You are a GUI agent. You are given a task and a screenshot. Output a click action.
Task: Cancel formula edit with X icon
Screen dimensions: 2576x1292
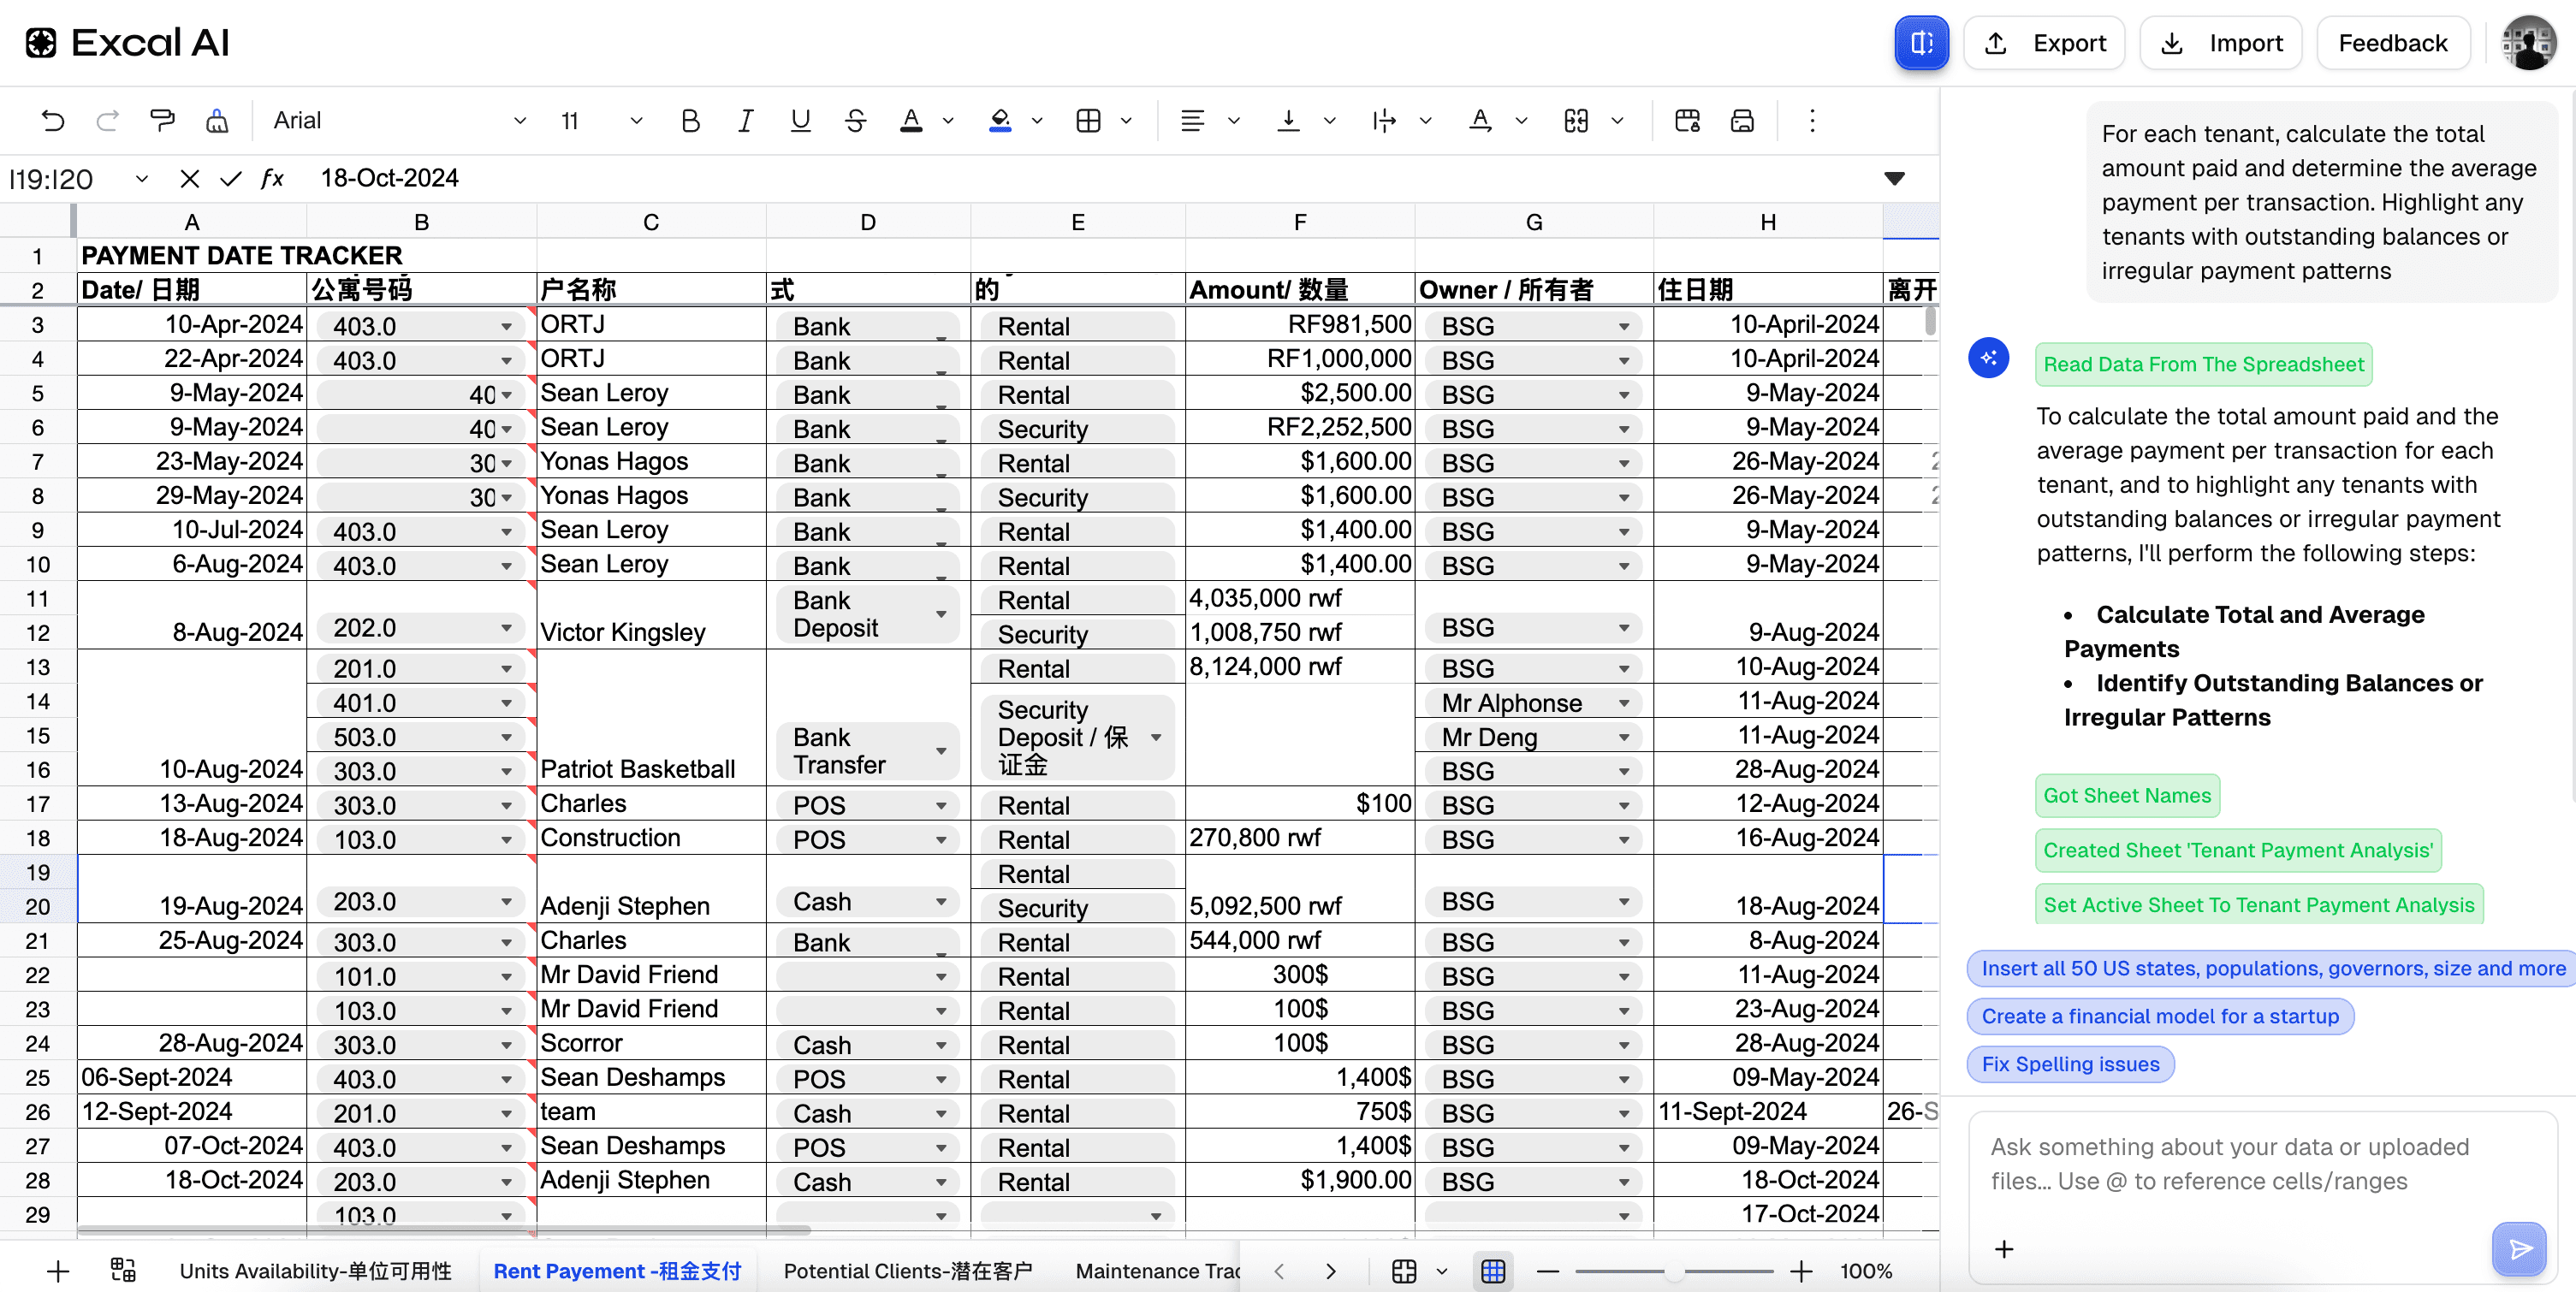(189, 179)
